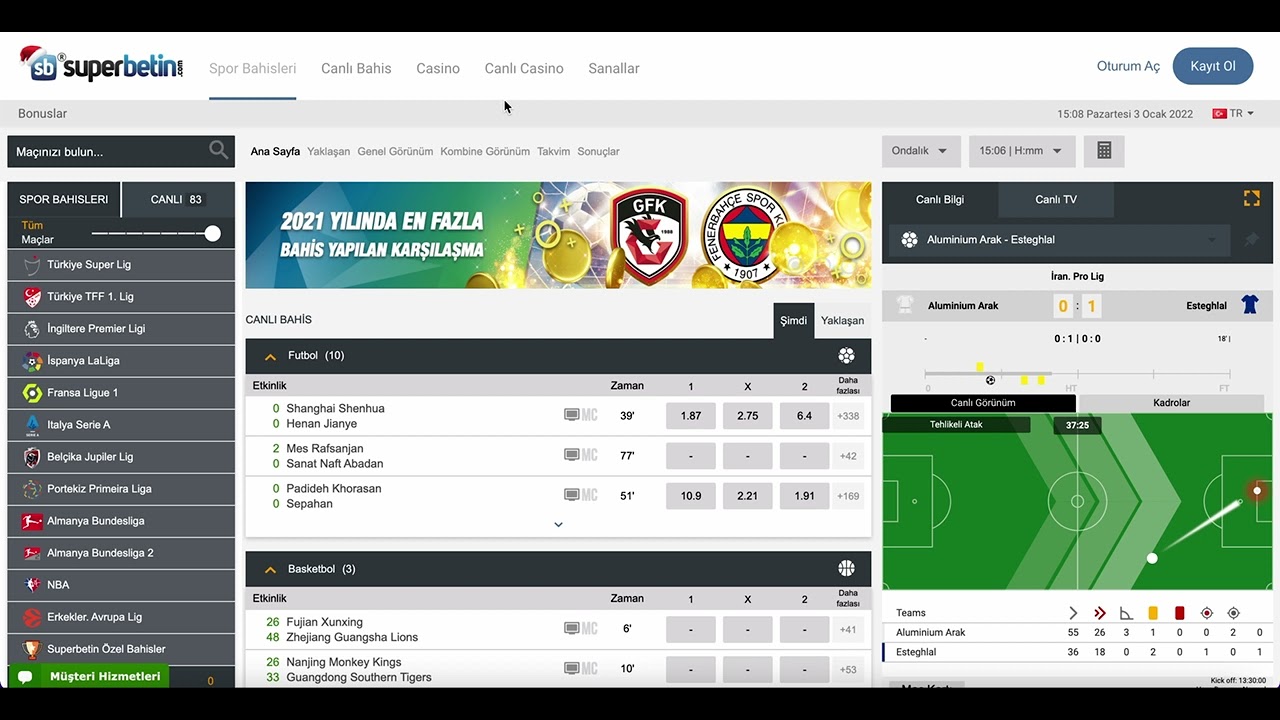Image resolution: width=1280 pixels, height=720 pixels.
Task: Collapse the Basketbol section chevron
Action: (x=270, y=569)
